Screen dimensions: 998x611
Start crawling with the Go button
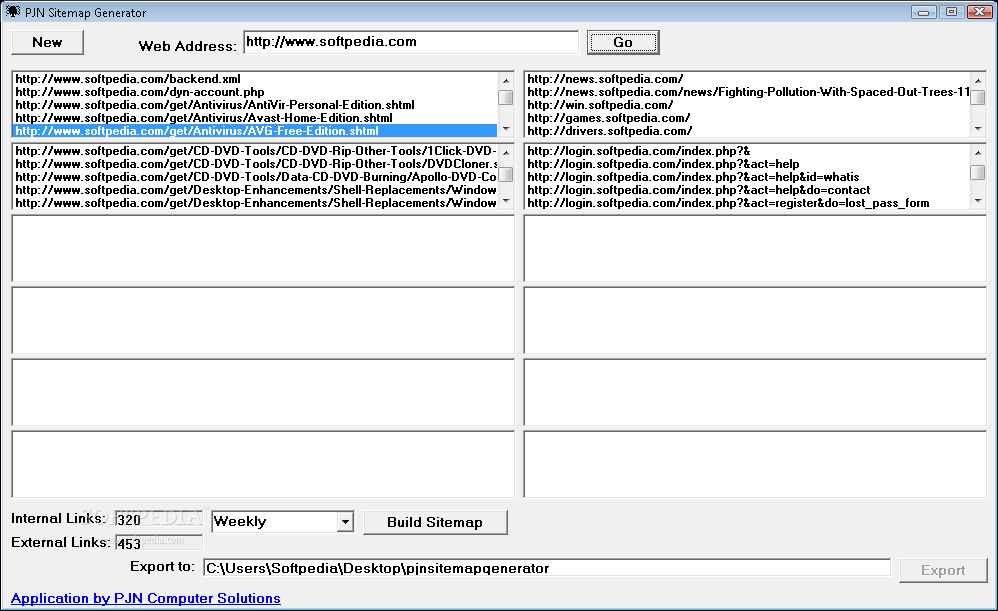pyautogui.click(x=622, y=43)
